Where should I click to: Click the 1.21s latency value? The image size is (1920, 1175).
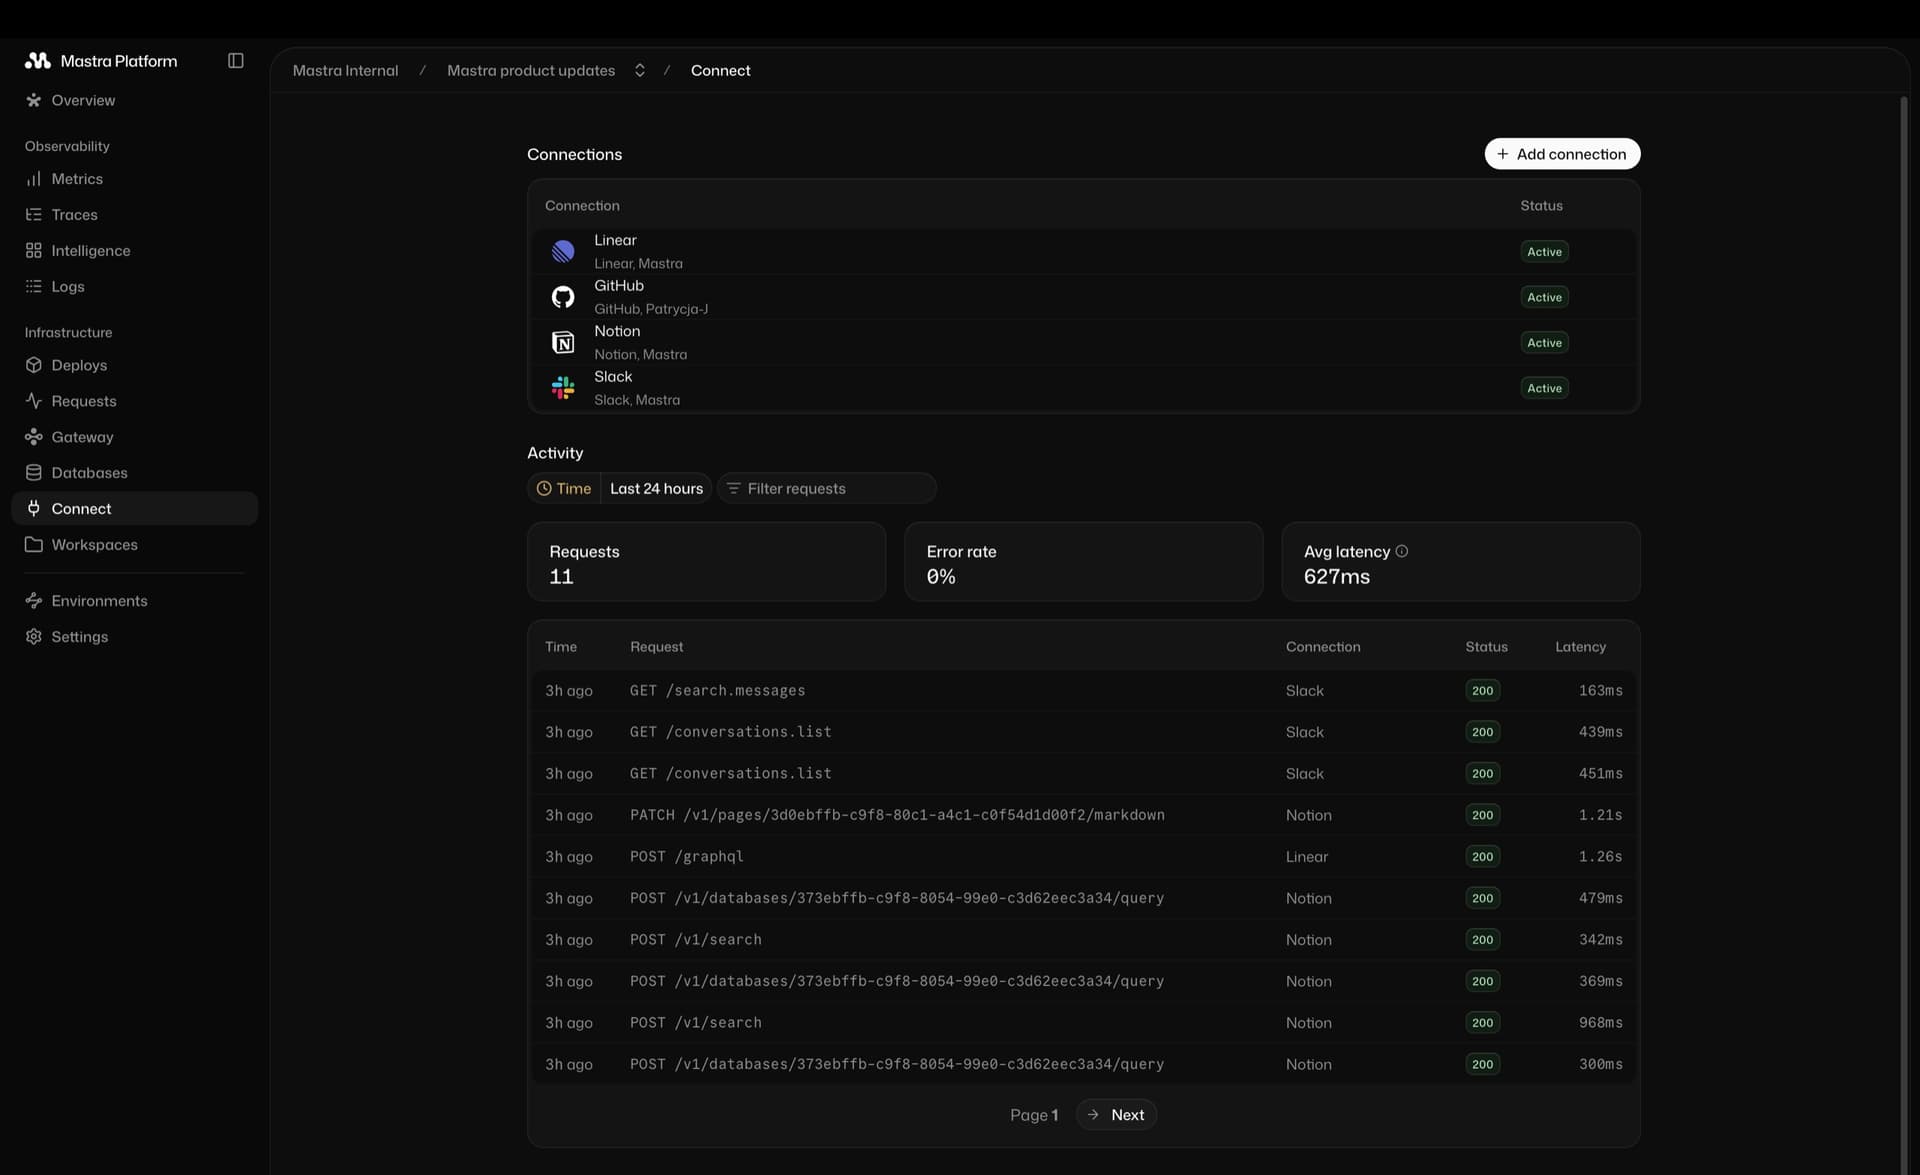point(1600,815)
